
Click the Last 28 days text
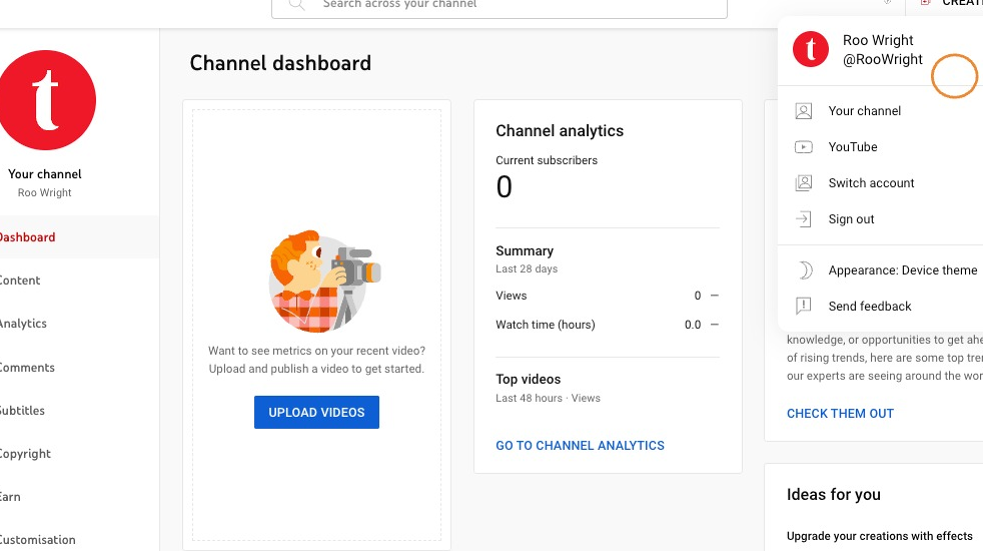[527, 269]
